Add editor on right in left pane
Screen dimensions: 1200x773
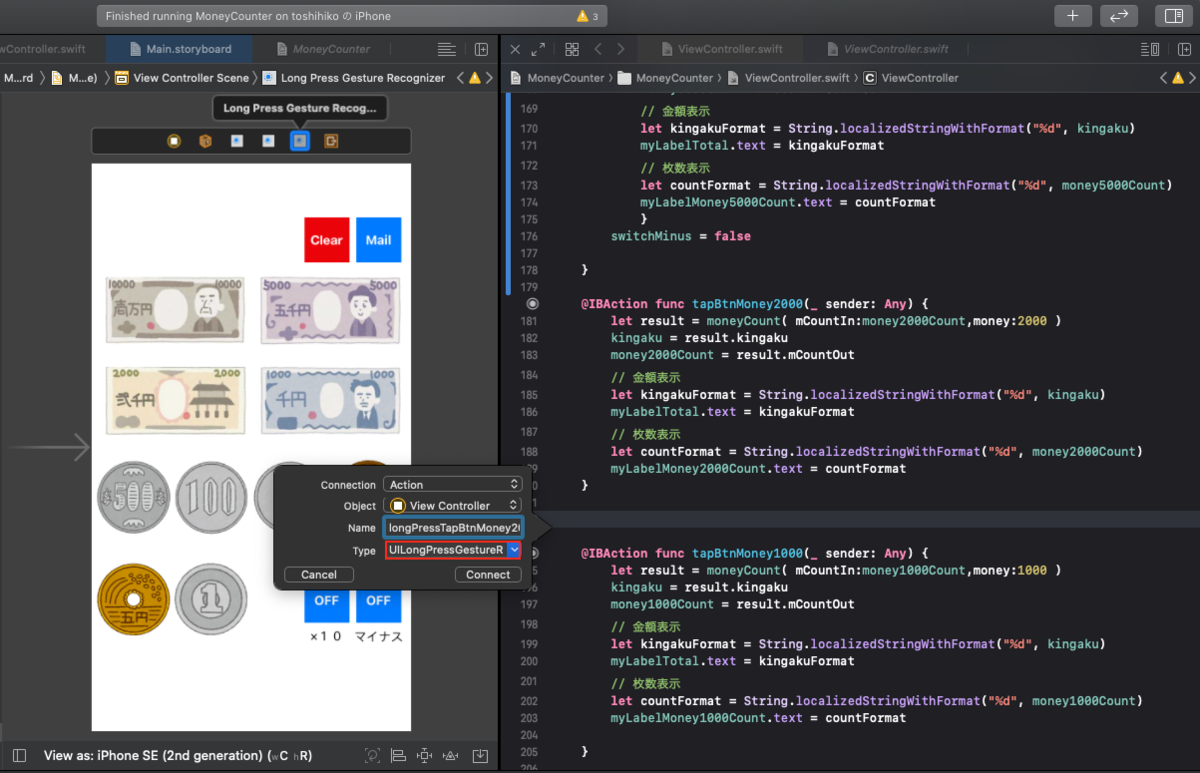coord(481,49)
